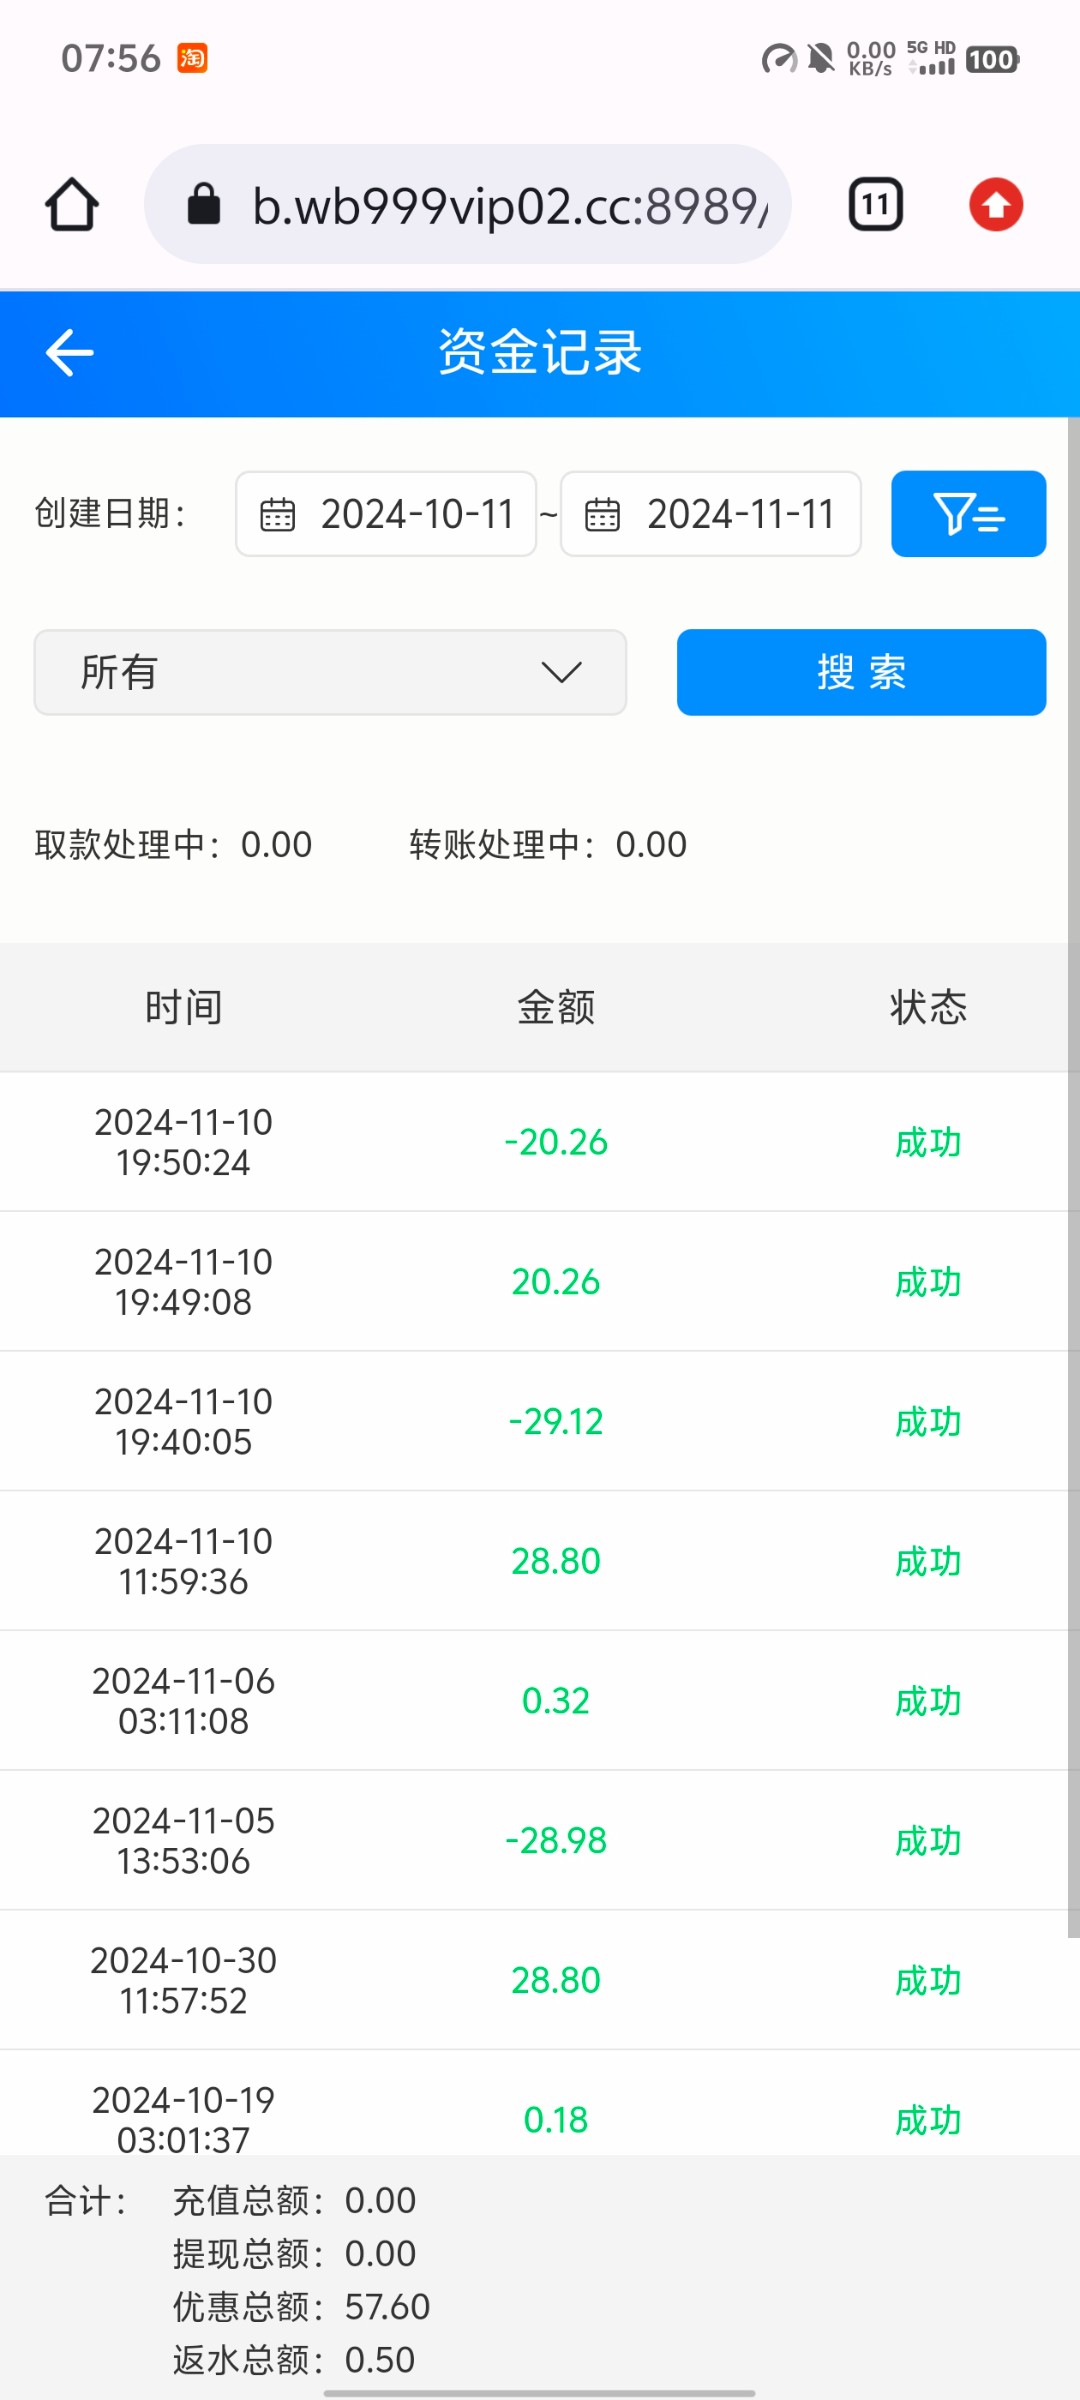Image resolution: width=1080 pixels, height=2400 pixels.
Task: Click the filter funnel button
Action: pos(968,514)
